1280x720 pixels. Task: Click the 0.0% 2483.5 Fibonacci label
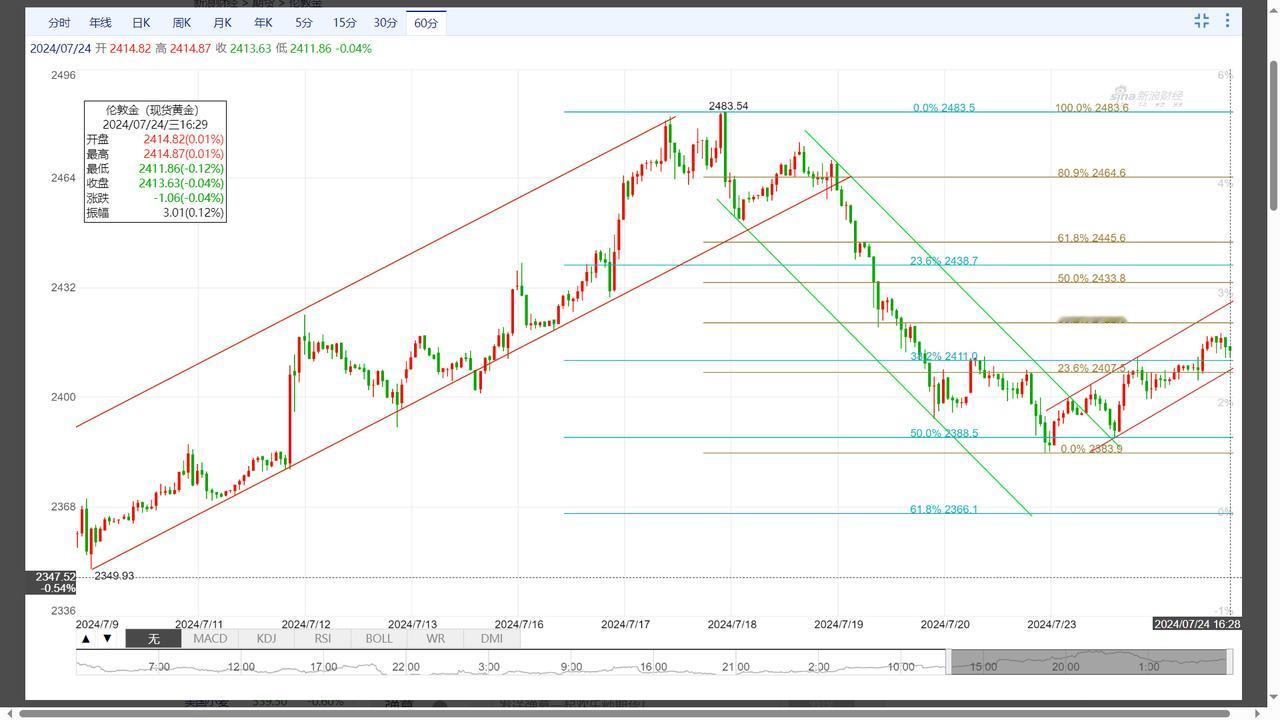coord(944,108)
